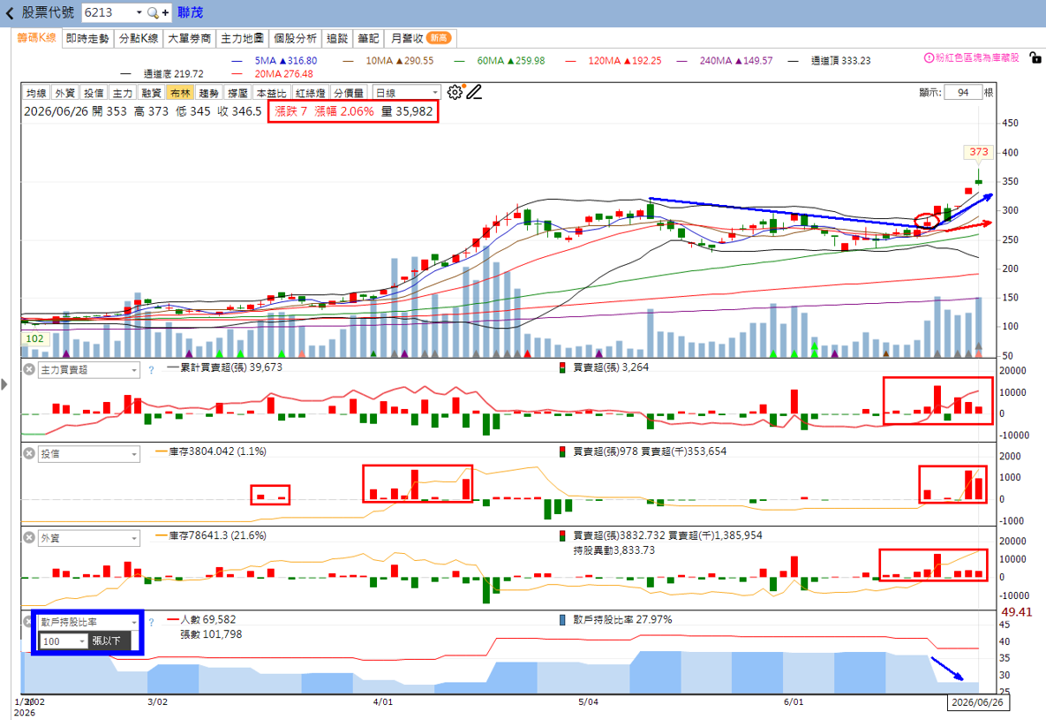Click the stock code input showing 6213

coord(109,13)
